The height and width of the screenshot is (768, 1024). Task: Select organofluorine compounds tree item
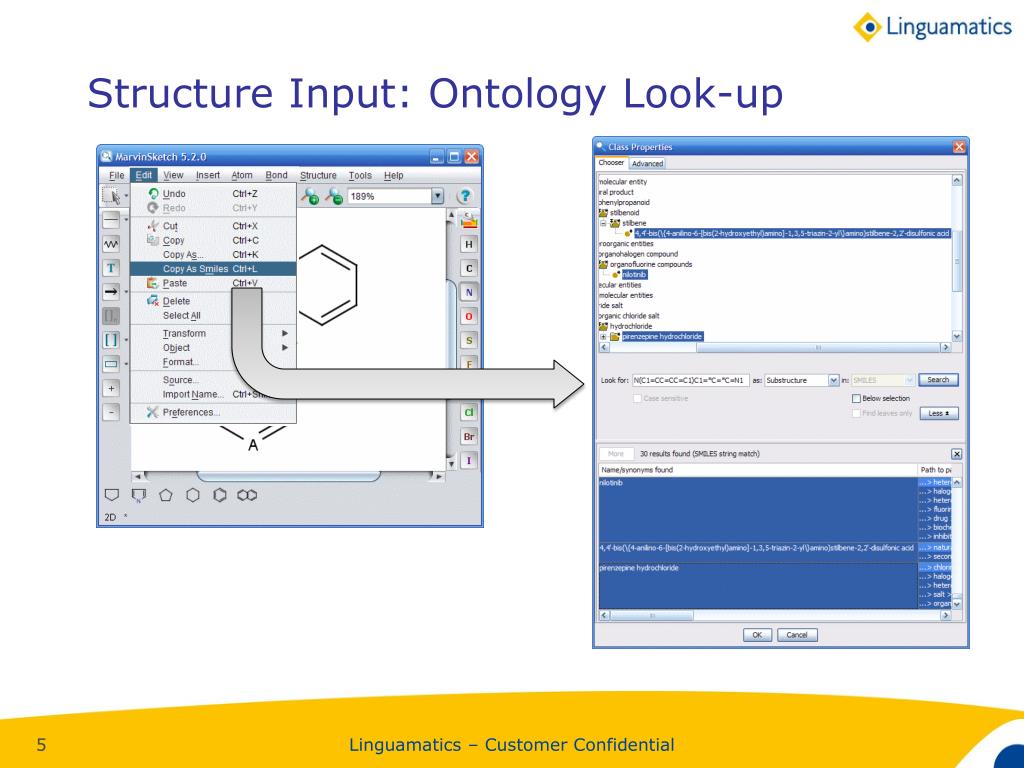pyautogui.click(x=650, y=264)
